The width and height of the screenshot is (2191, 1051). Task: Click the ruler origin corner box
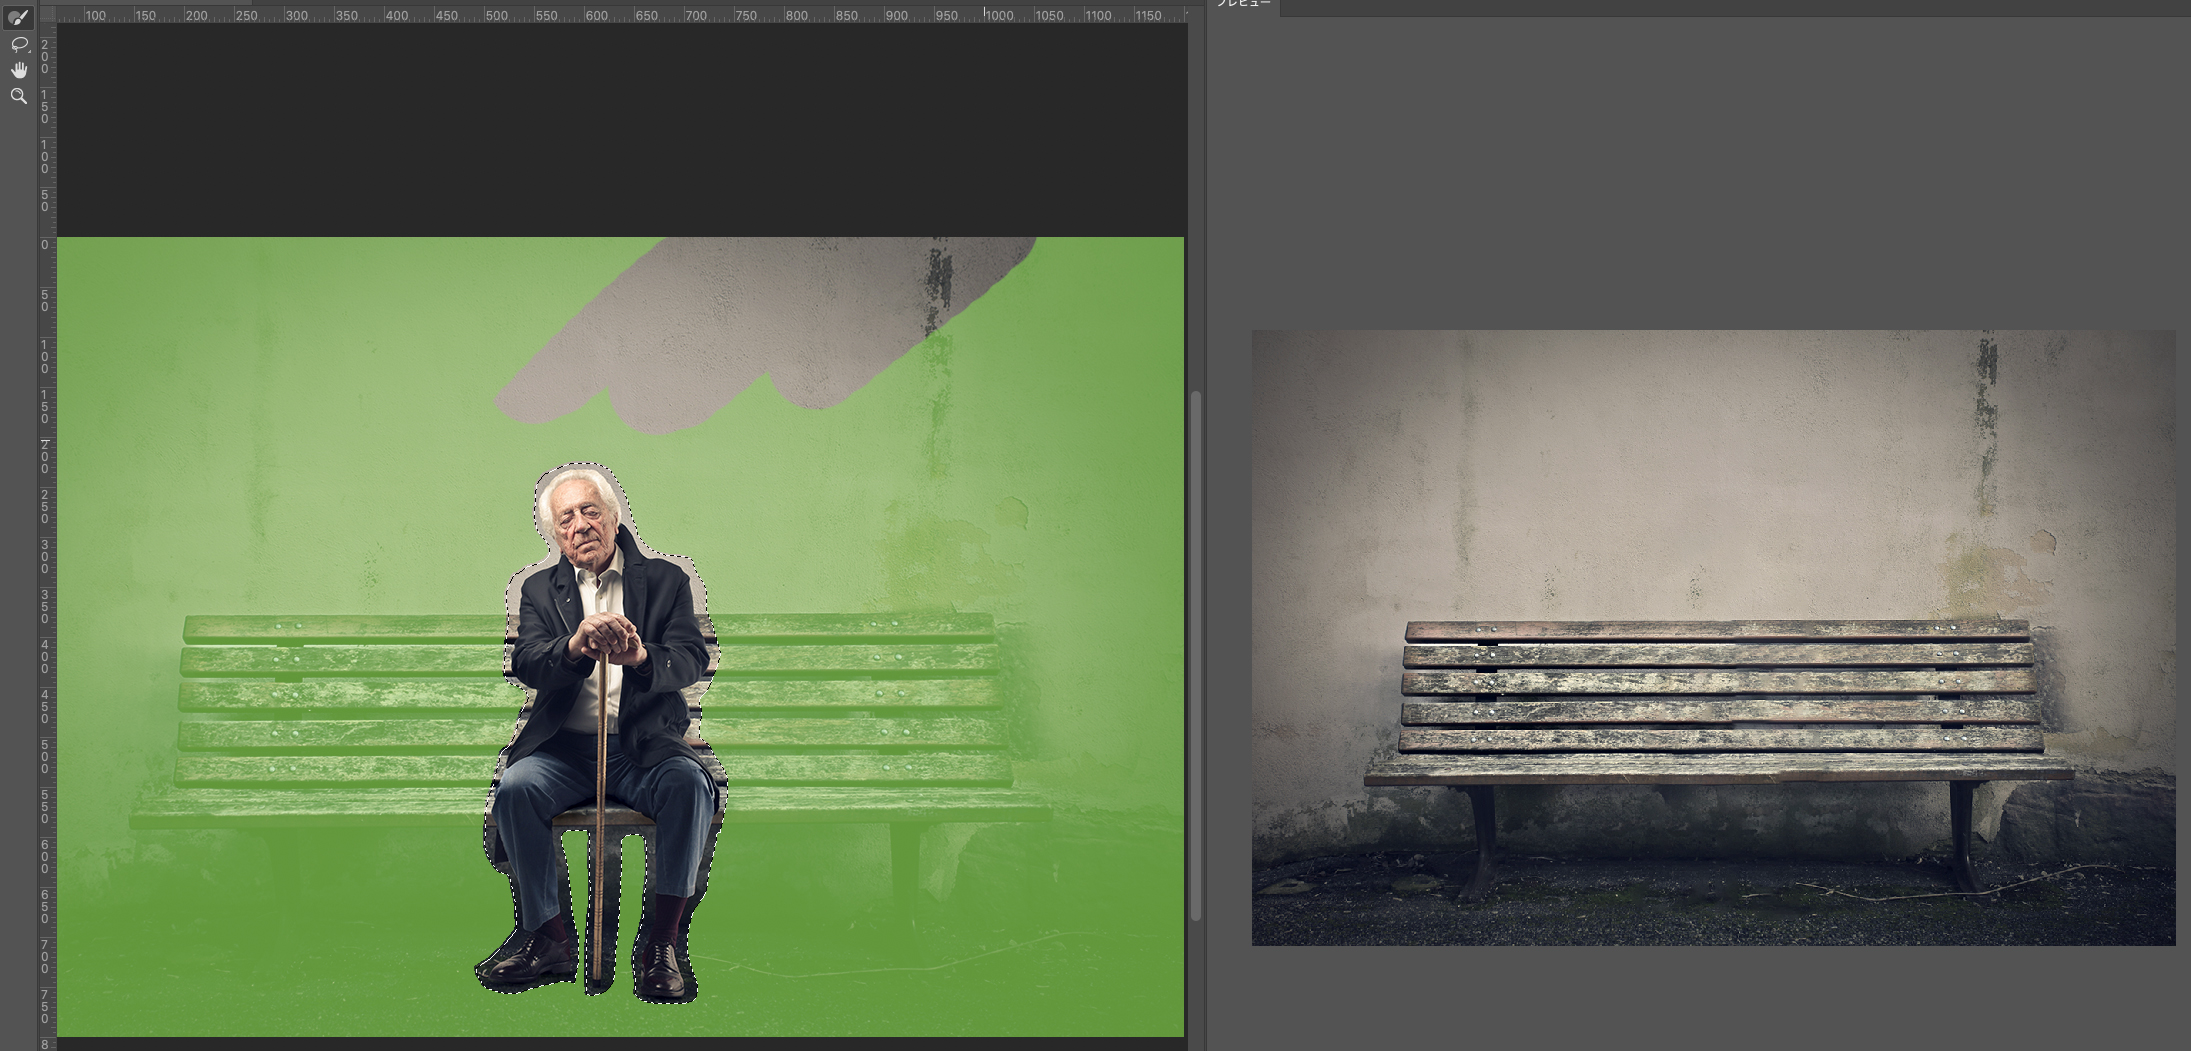click(47, 14)
